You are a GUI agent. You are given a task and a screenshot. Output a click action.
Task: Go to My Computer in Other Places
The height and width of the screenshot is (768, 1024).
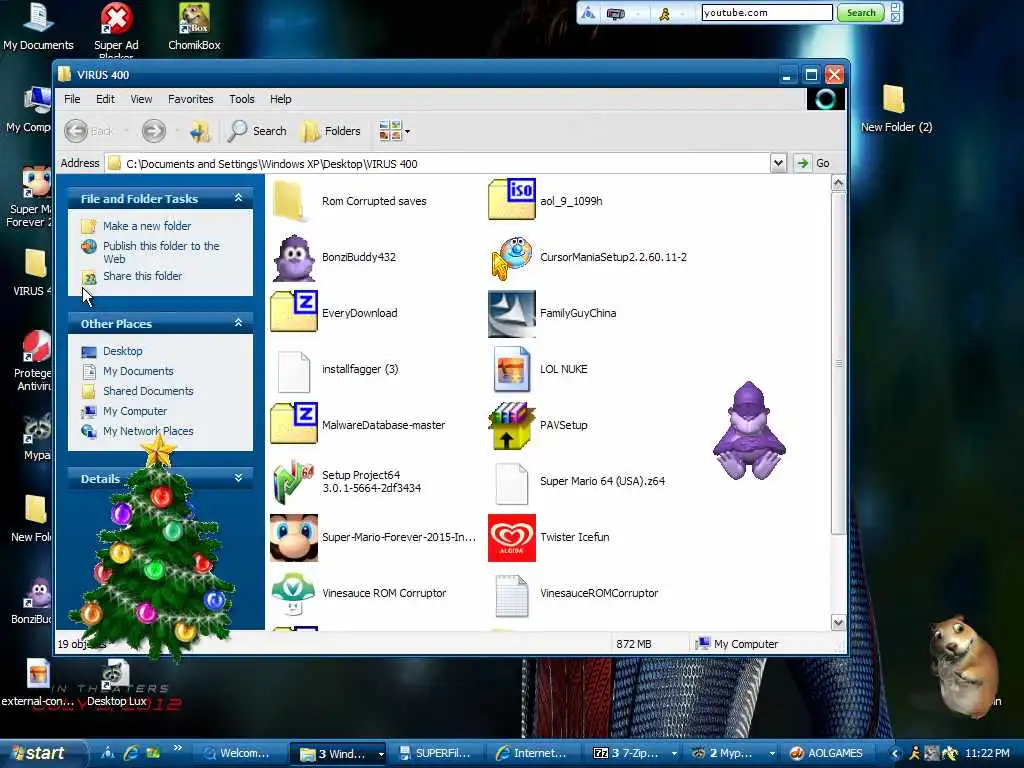coord(135,411)
